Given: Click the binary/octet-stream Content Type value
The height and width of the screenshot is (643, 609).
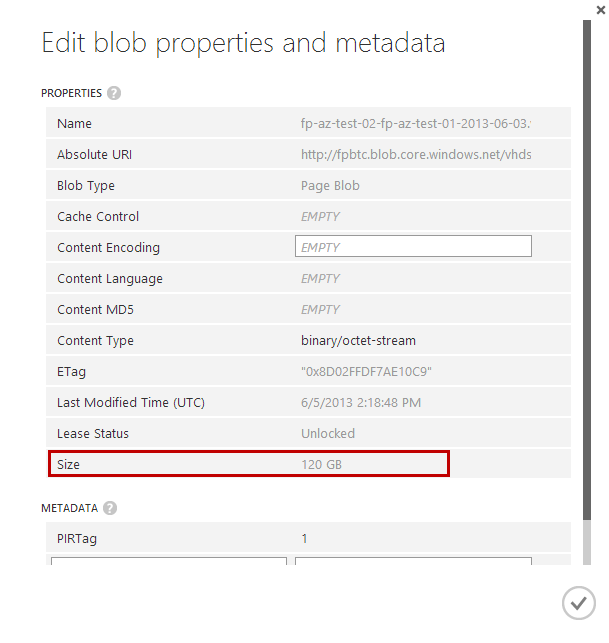Looking at the screenshot, I should (x=358, y=341).
